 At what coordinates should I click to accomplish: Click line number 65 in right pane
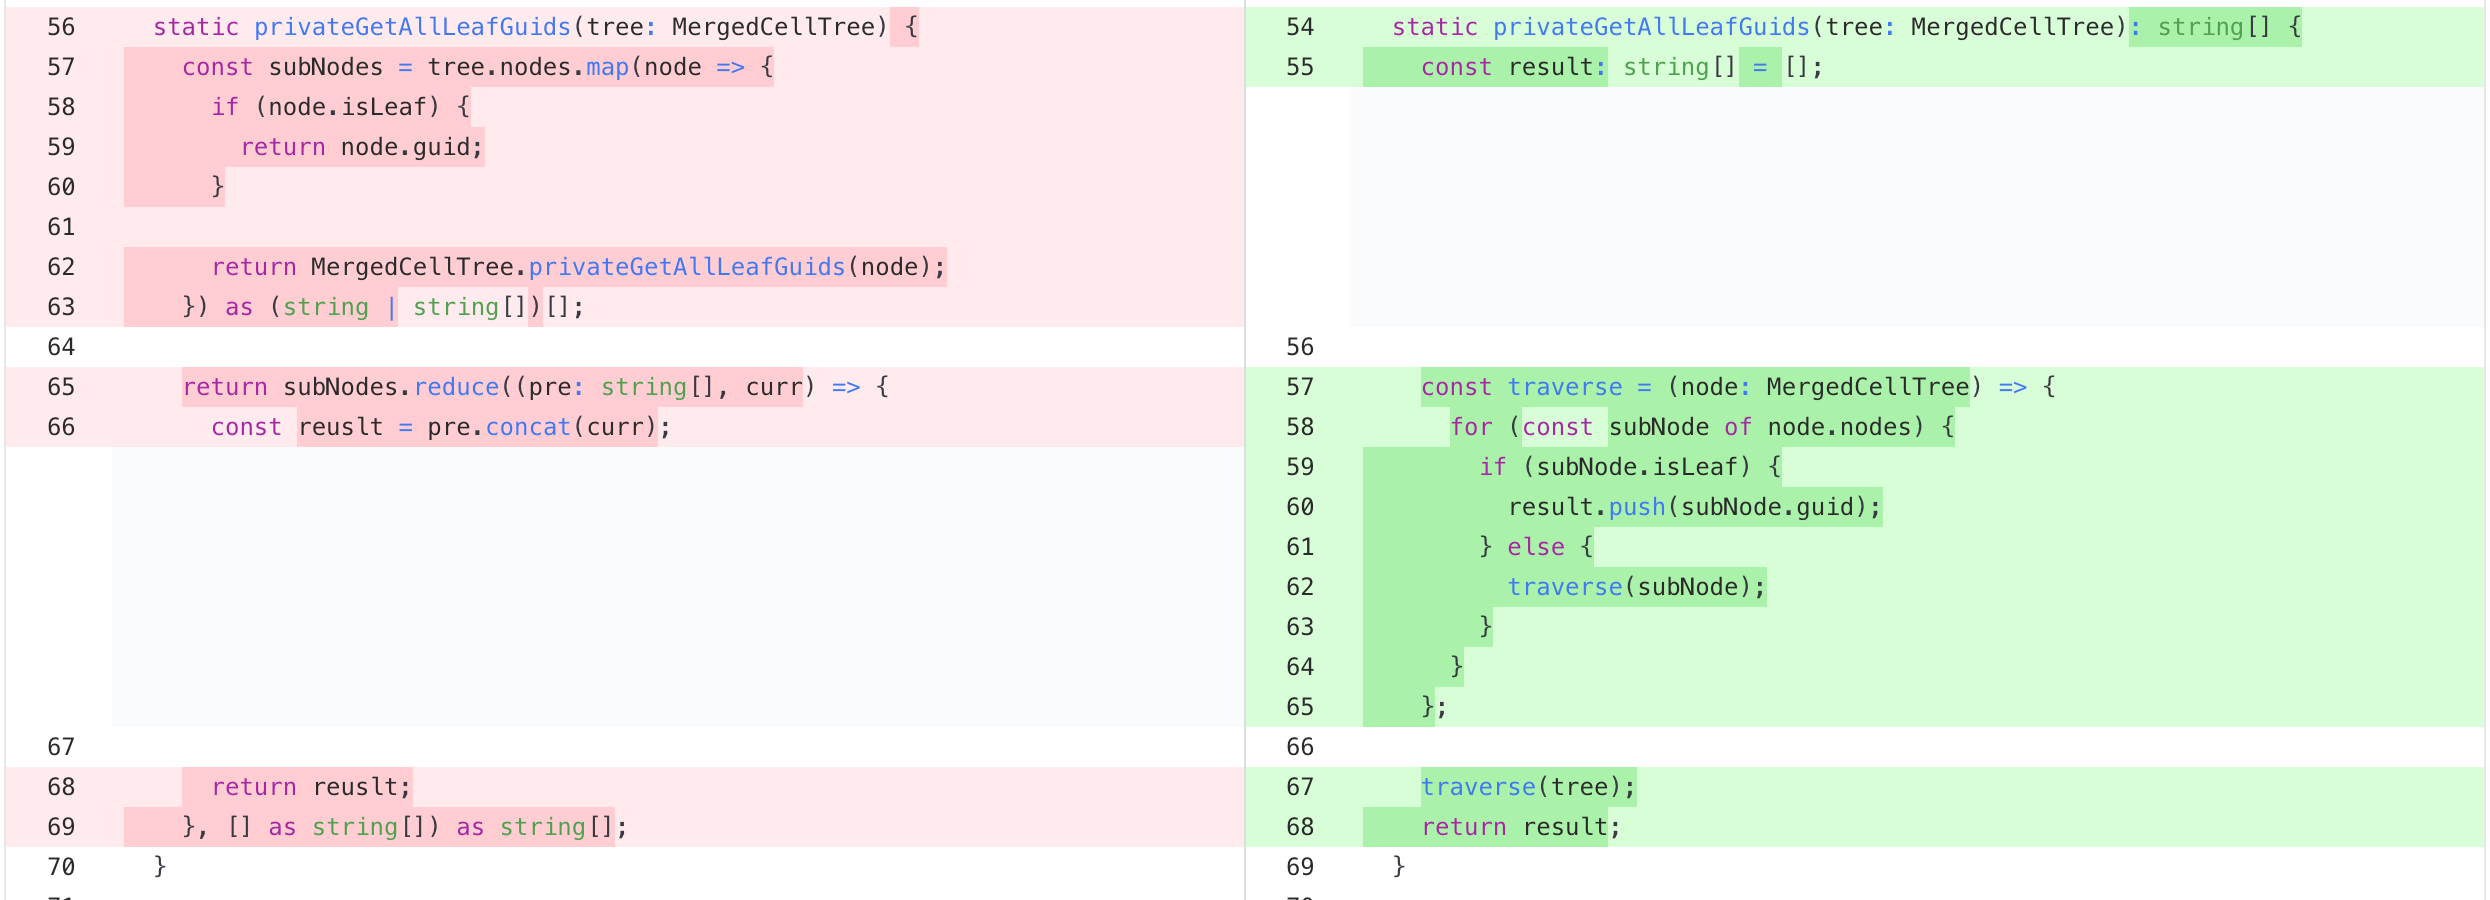point(1299,707)
